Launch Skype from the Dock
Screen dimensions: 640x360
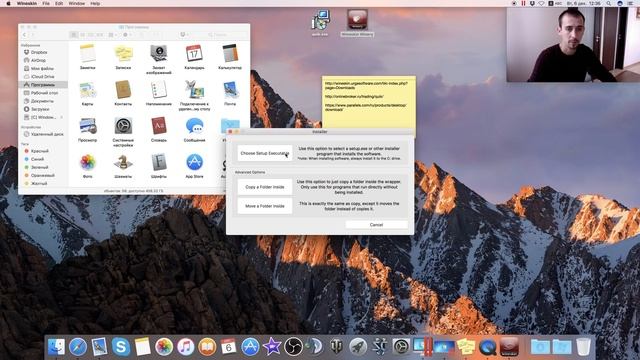[x=121, y=347]
